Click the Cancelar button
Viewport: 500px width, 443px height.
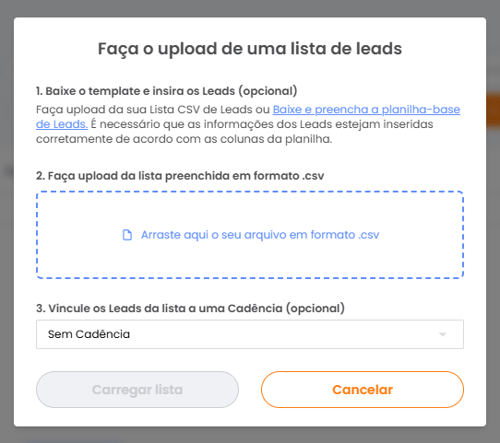(x=362, y=390)
